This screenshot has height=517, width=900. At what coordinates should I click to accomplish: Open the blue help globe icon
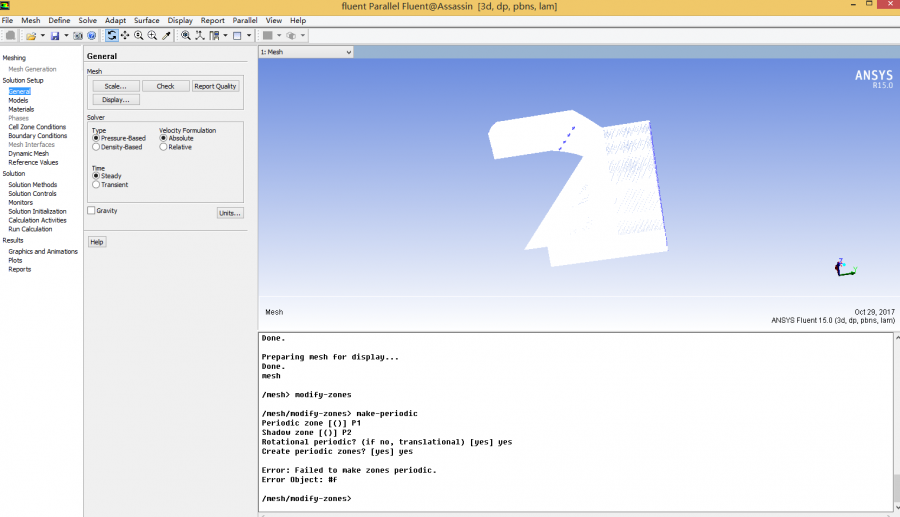91,36
